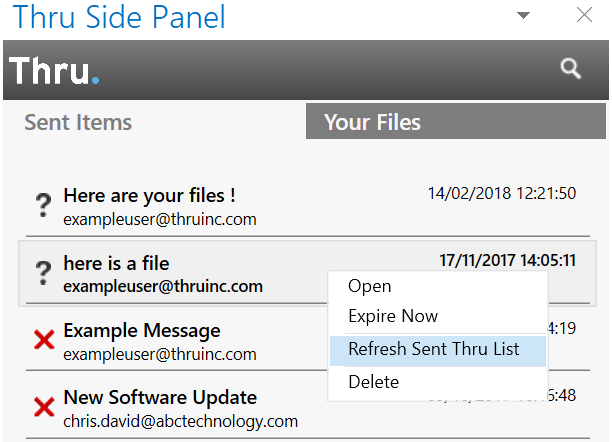Select the New Software Update message
This screenshot has width=612, height=442.
pyautogui.click(x=160, y=397)
